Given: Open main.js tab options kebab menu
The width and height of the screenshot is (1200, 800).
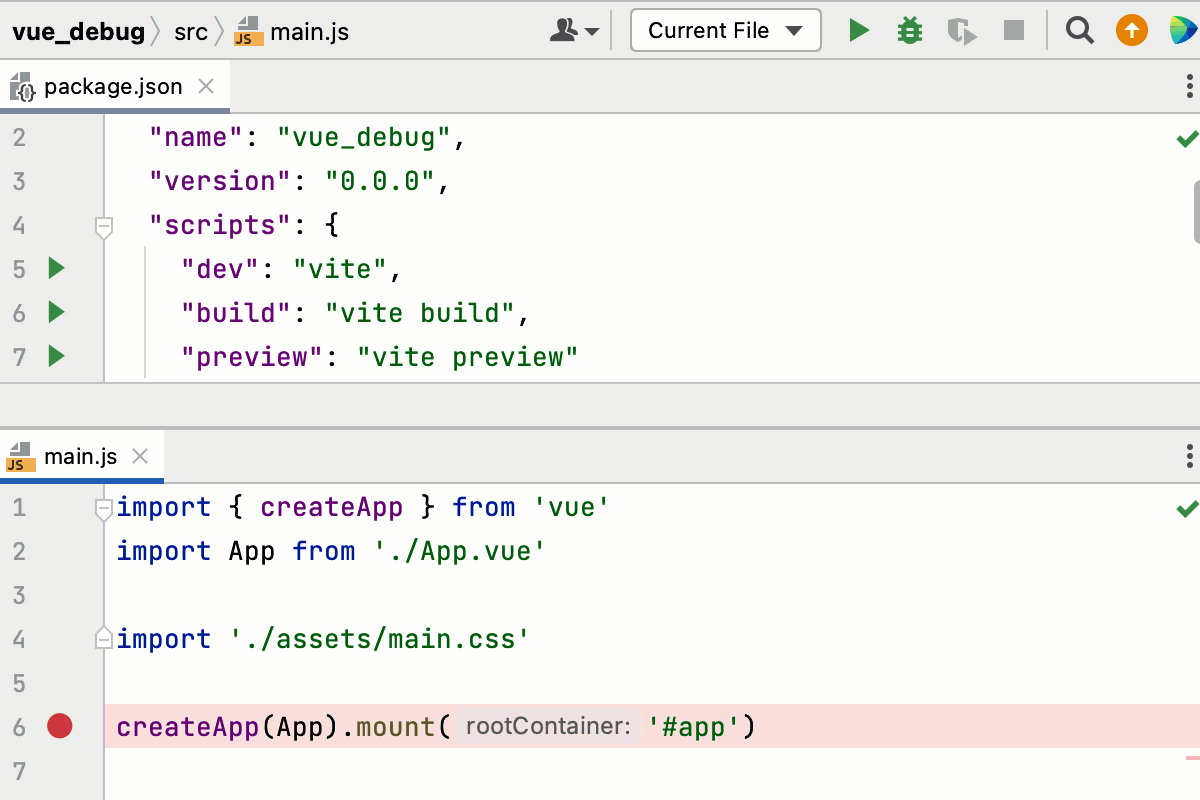Looking at the screenshot, I should tap(1189, 457).
